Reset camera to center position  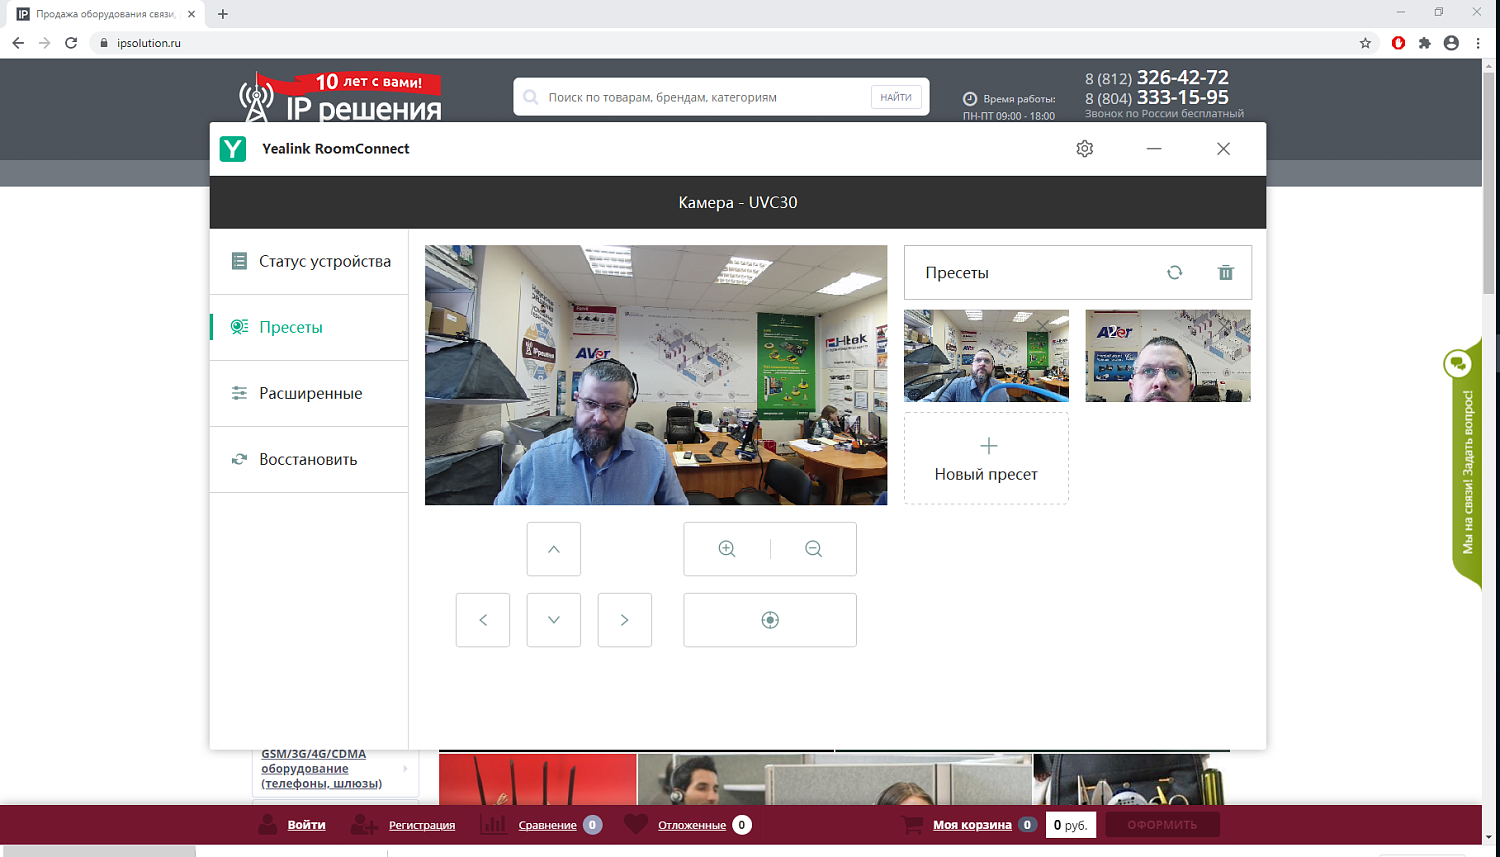click(x=770, y=620)
